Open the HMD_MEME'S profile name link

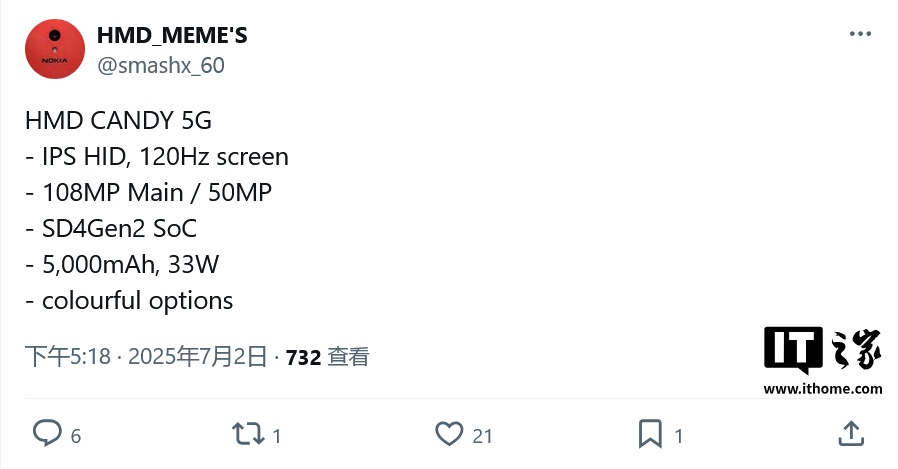click(172, 35)
